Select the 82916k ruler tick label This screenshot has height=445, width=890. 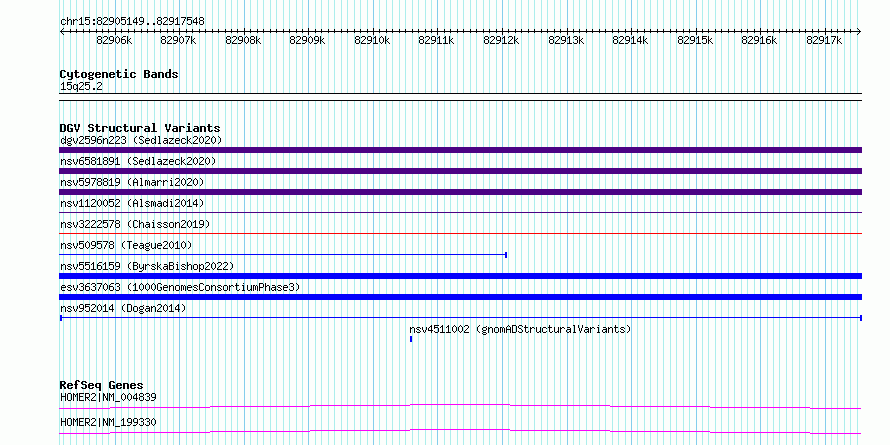click(x=759, y=40)
